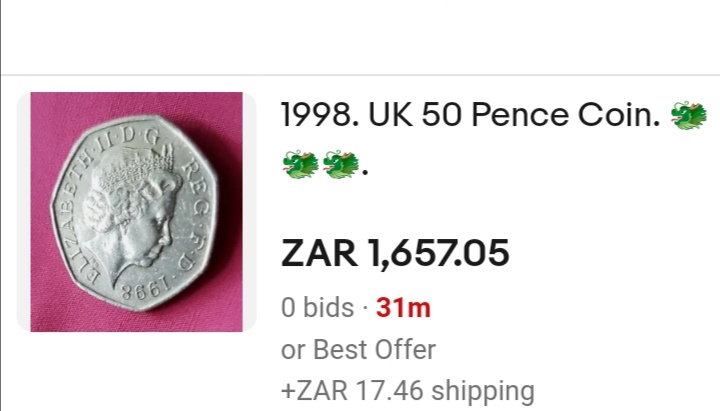Click the mirrored 1998 date on coin
The image size is (720, 411).
pyautogui.click(x=142, y=295)
